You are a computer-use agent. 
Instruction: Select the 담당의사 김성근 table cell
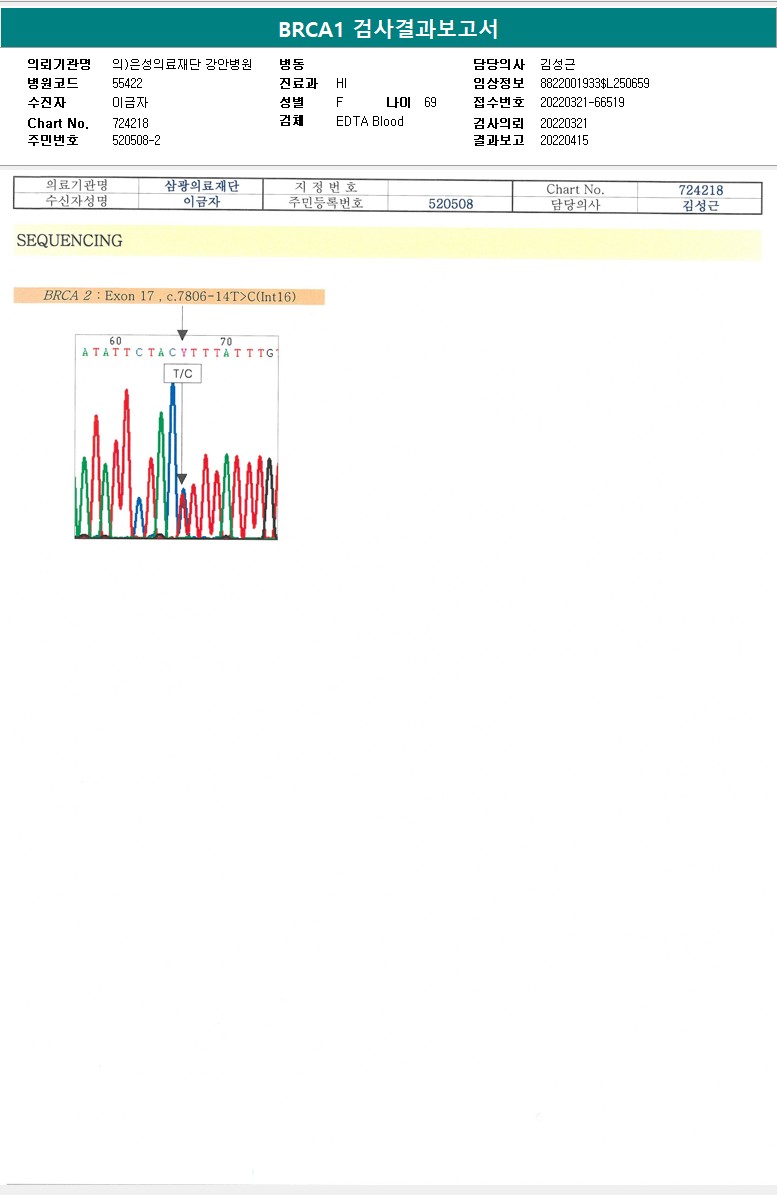pyautogui.click(x=700, y=206)
